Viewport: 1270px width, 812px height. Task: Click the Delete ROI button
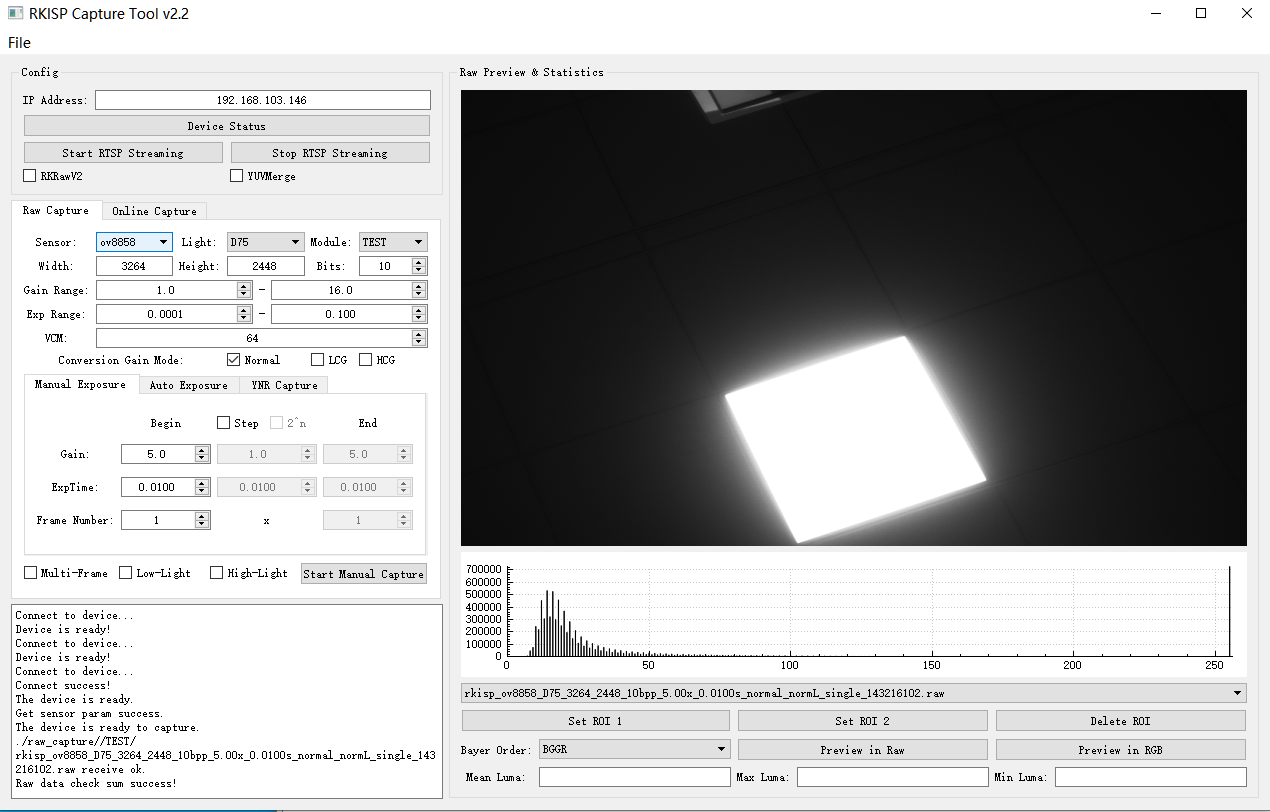click(x=1121, y=721)
